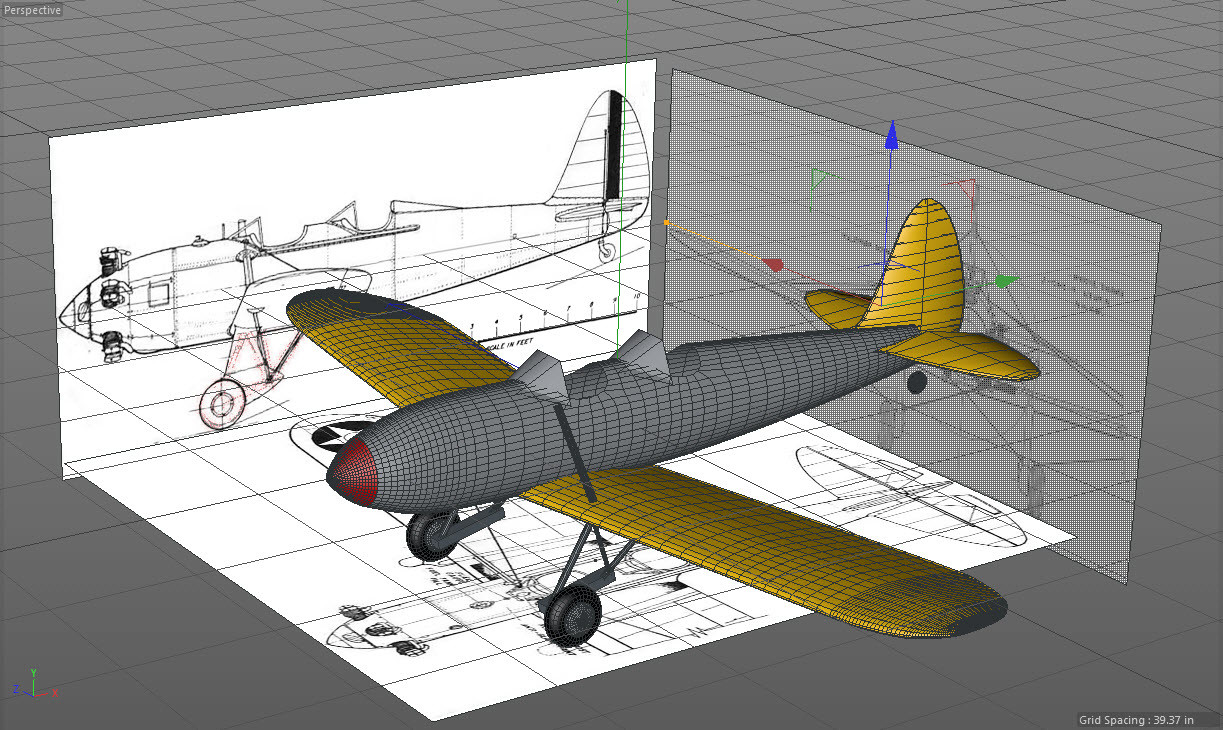The height and width of the screenshot is (730, 1223).
Task: Click the world axis indicator in the viewport corner
Action: [33, 684]
